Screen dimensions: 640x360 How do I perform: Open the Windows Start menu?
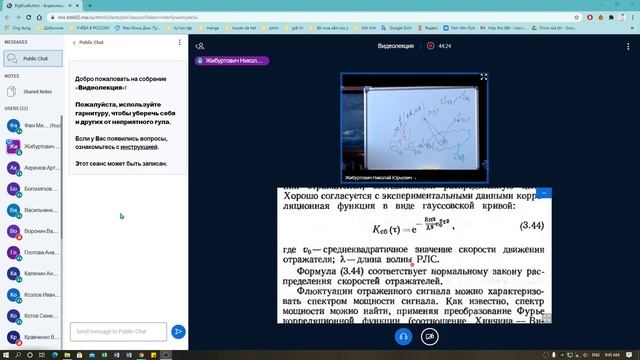click(6, 355)
